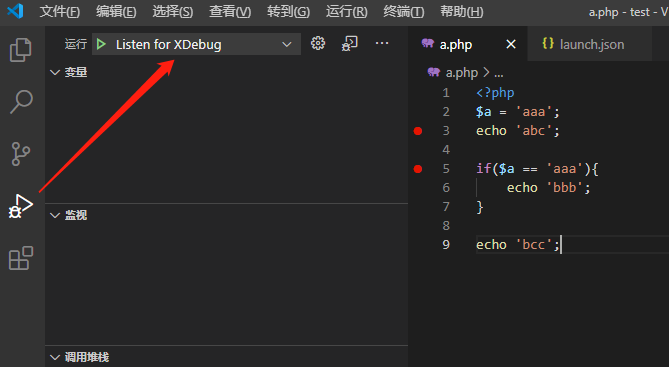
Task: Open launch.json via gear icon
Action: tap(318, 44)
